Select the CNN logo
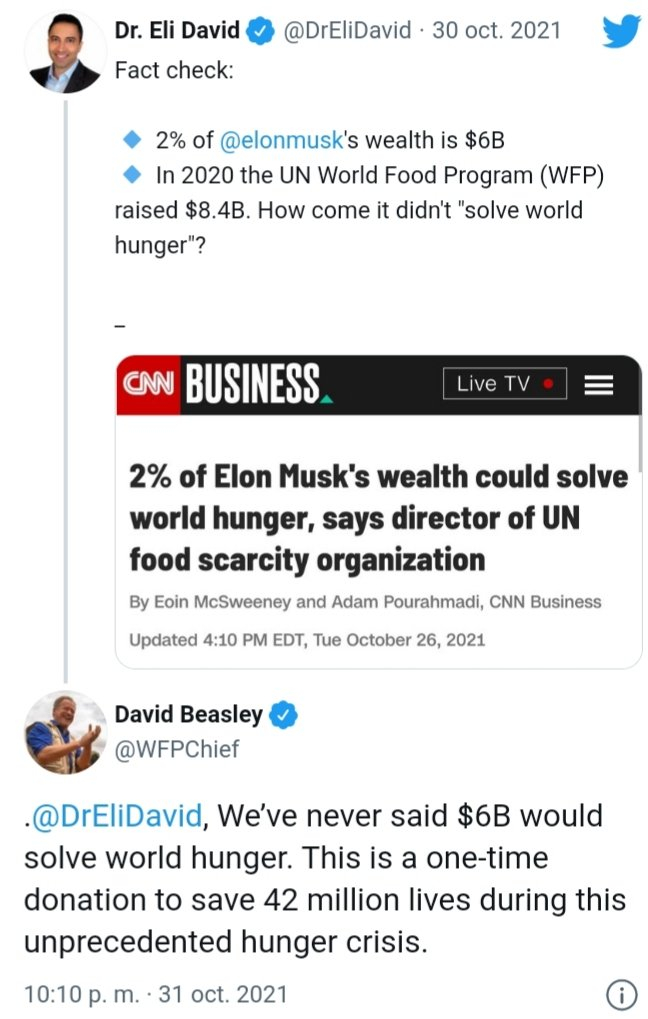The width and height of the screenshot is (648, 1019). [147, 380]
